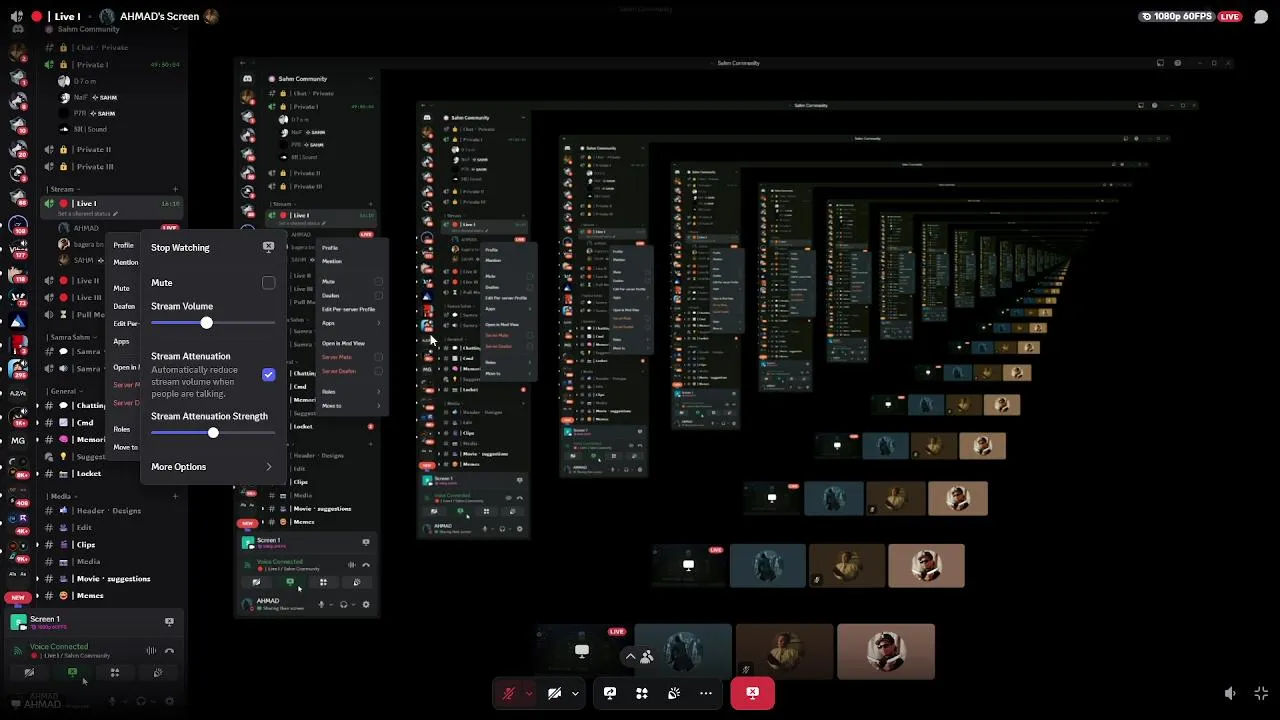Click the soundboard button in left voice panel

[x=158, y=673]
